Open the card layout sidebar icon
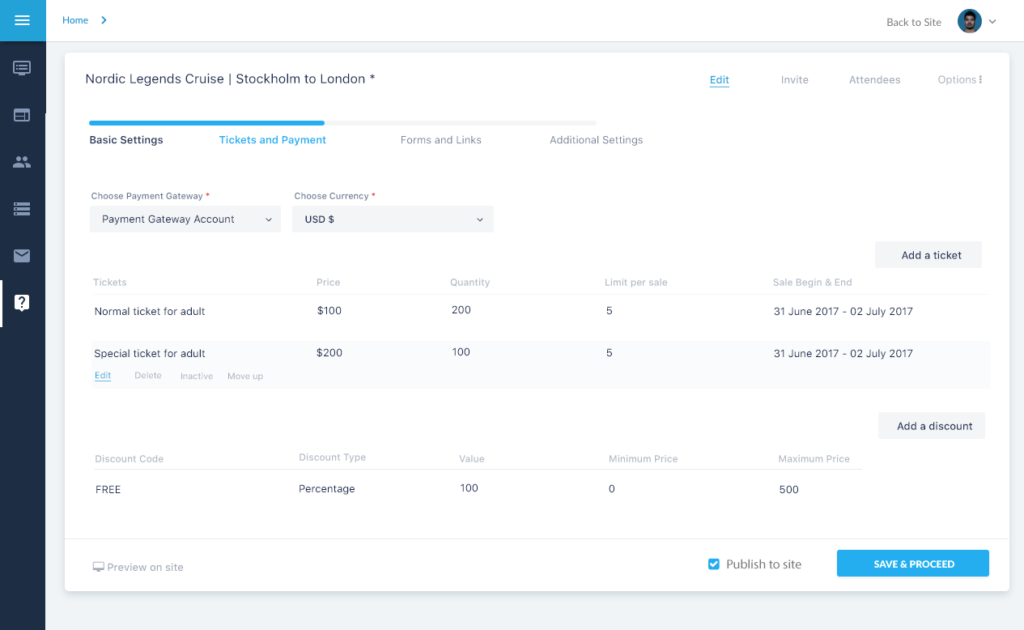The height and width of the screenshot is (630, 1024). pyautogui.click(x=22, y=115)
